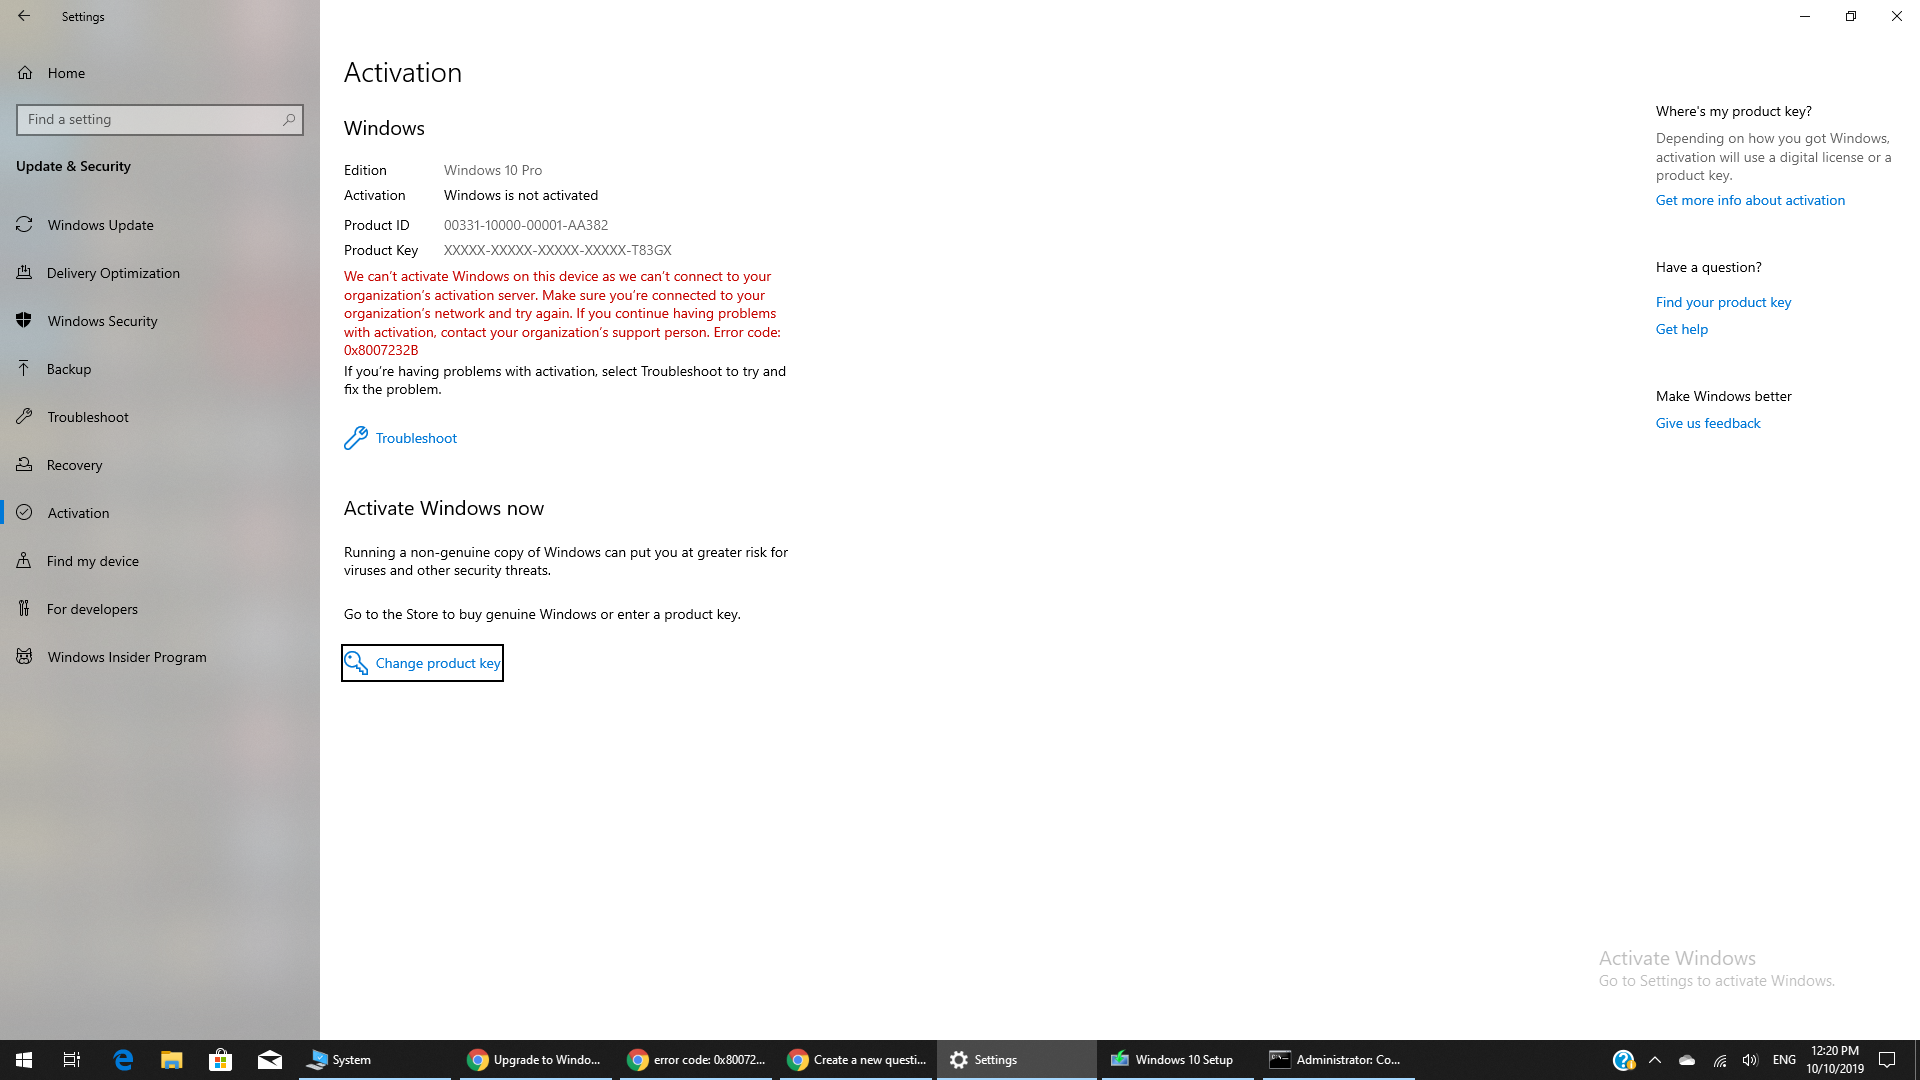Image resolution: width=1920 pixels, height=1080 pixels.
Task: Click the wrench icon beside Troubleshoot link
Action: point(356,438)
